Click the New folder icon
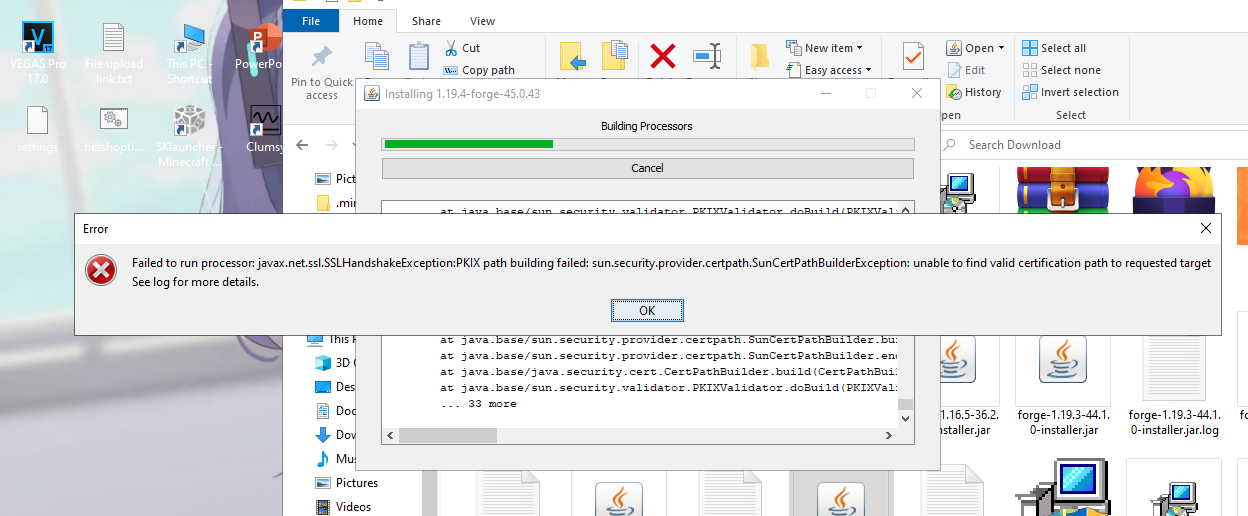The image size is (1248, 516). point(759,58)
